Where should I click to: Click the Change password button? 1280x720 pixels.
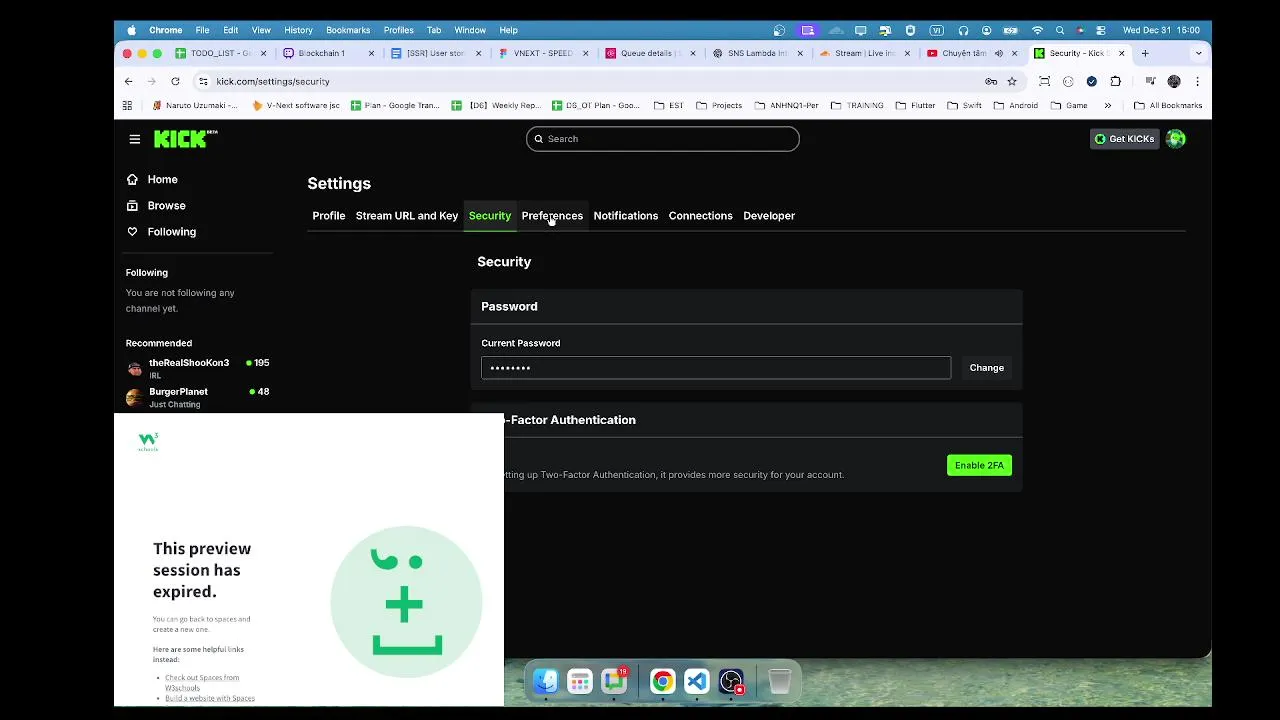pyautogui.click(x=986, y=368)
